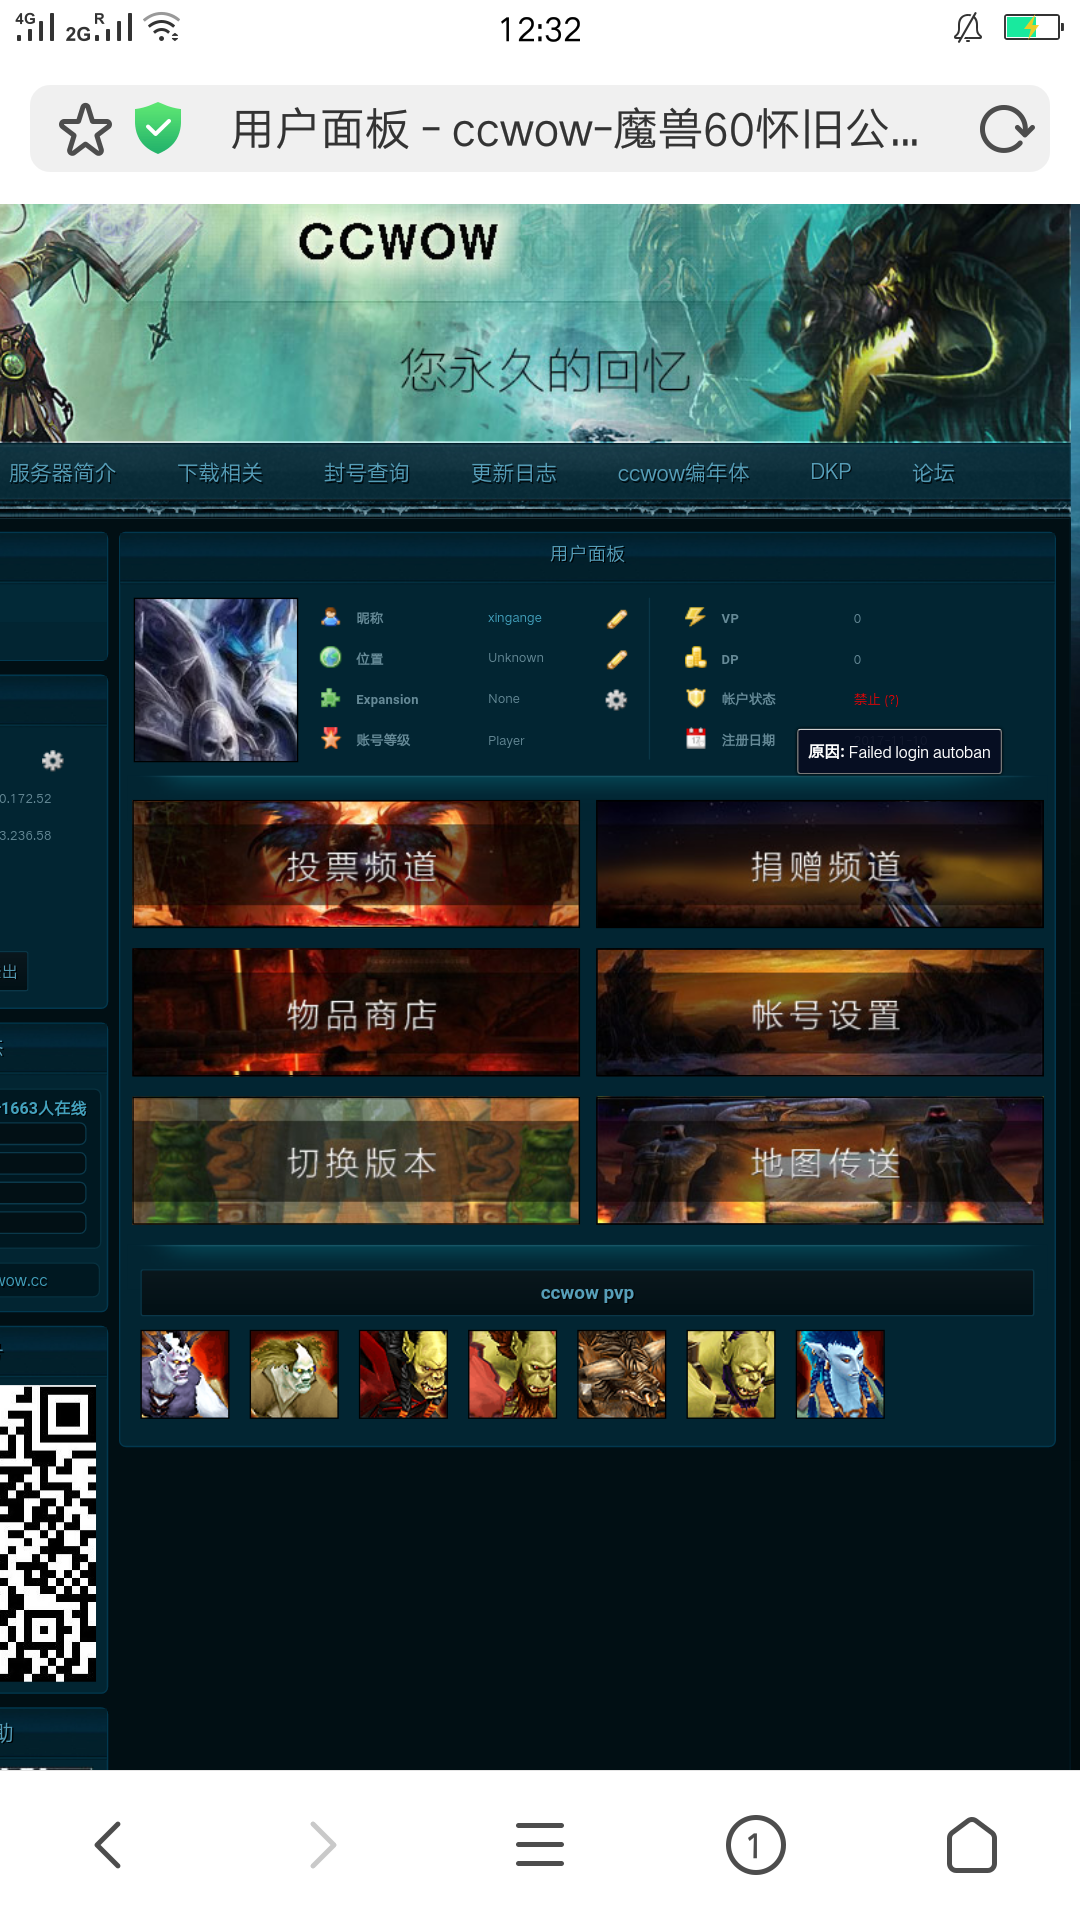This screenshot has width=1080, height=1920.
Task: Open the tab switcher showing 1
Action: tap(755, 1845)
